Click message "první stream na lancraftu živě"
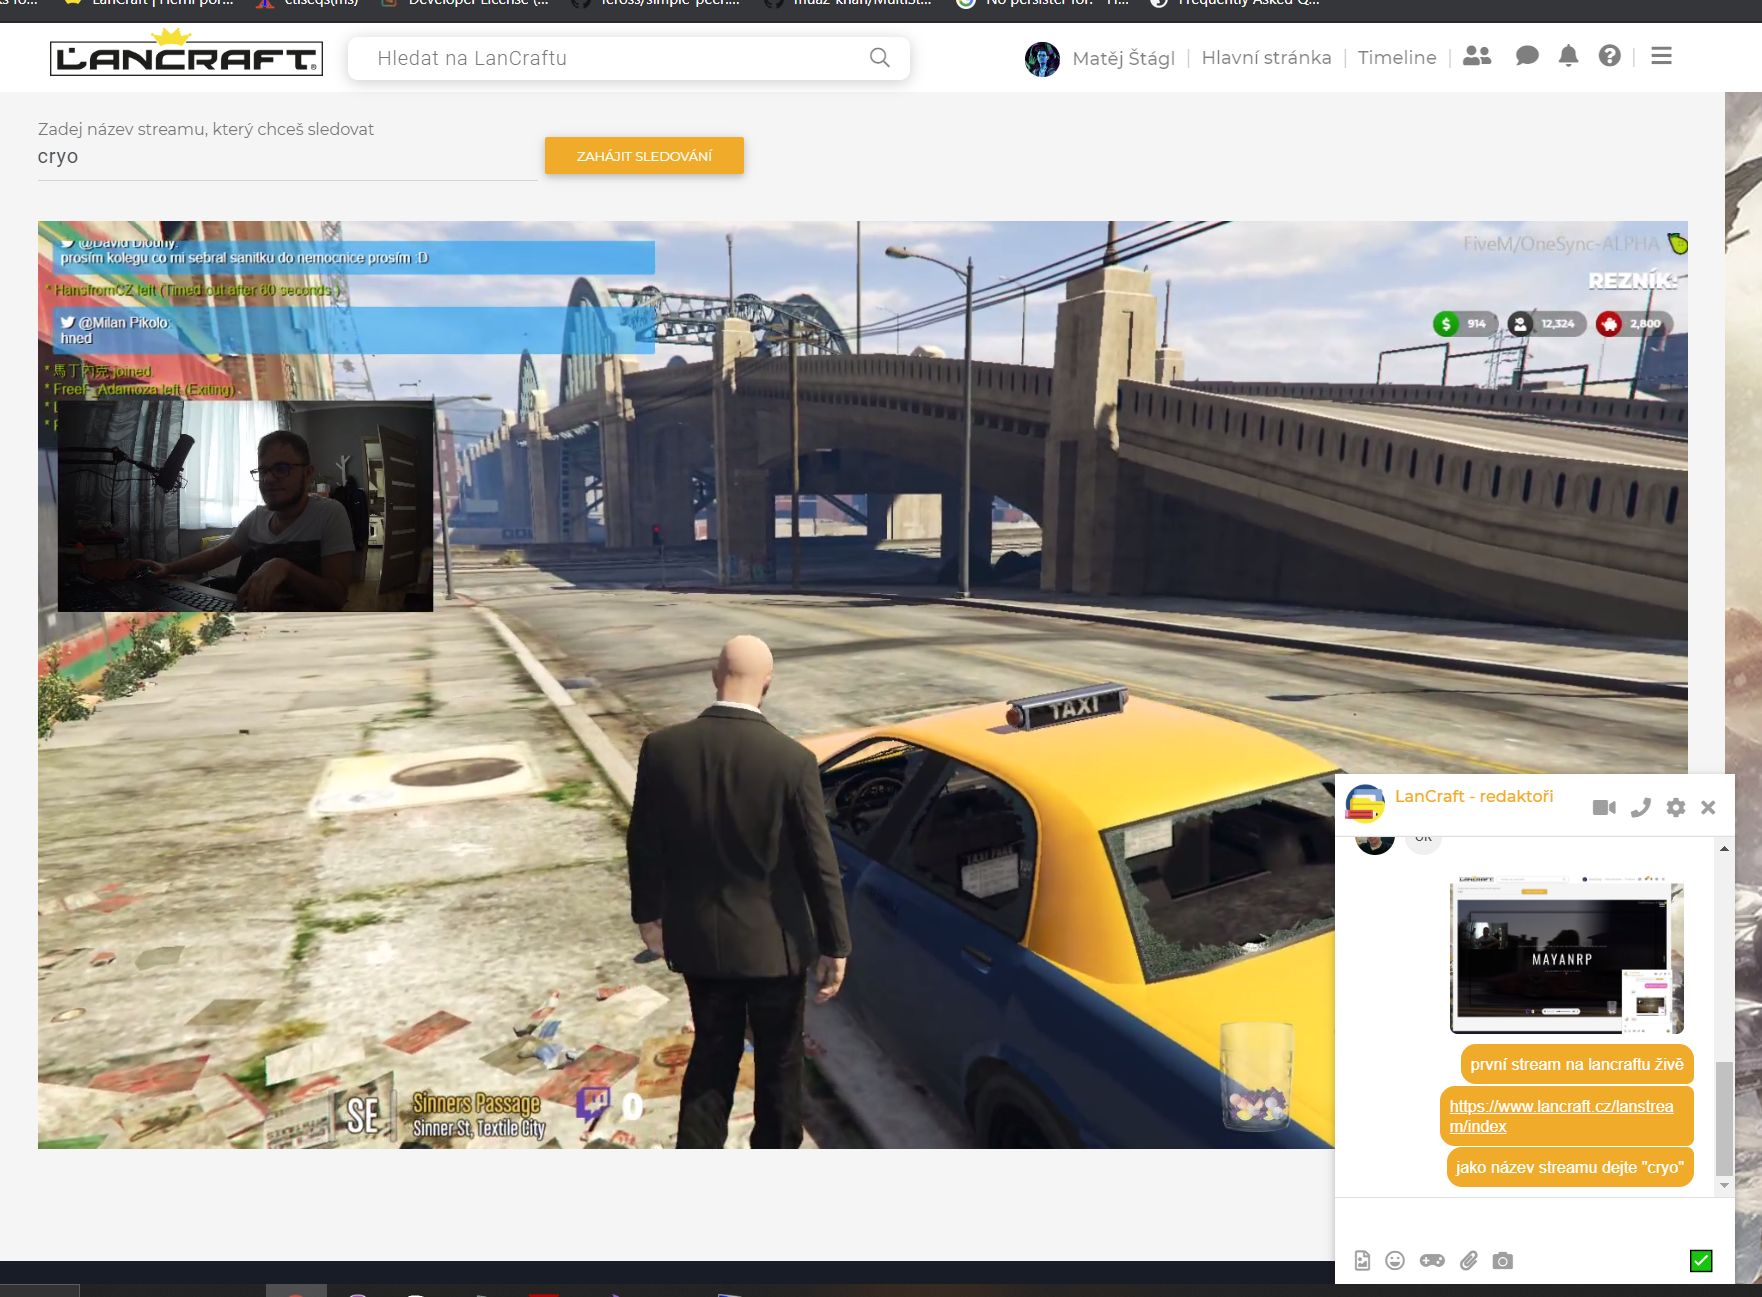 point(1577,1064)
